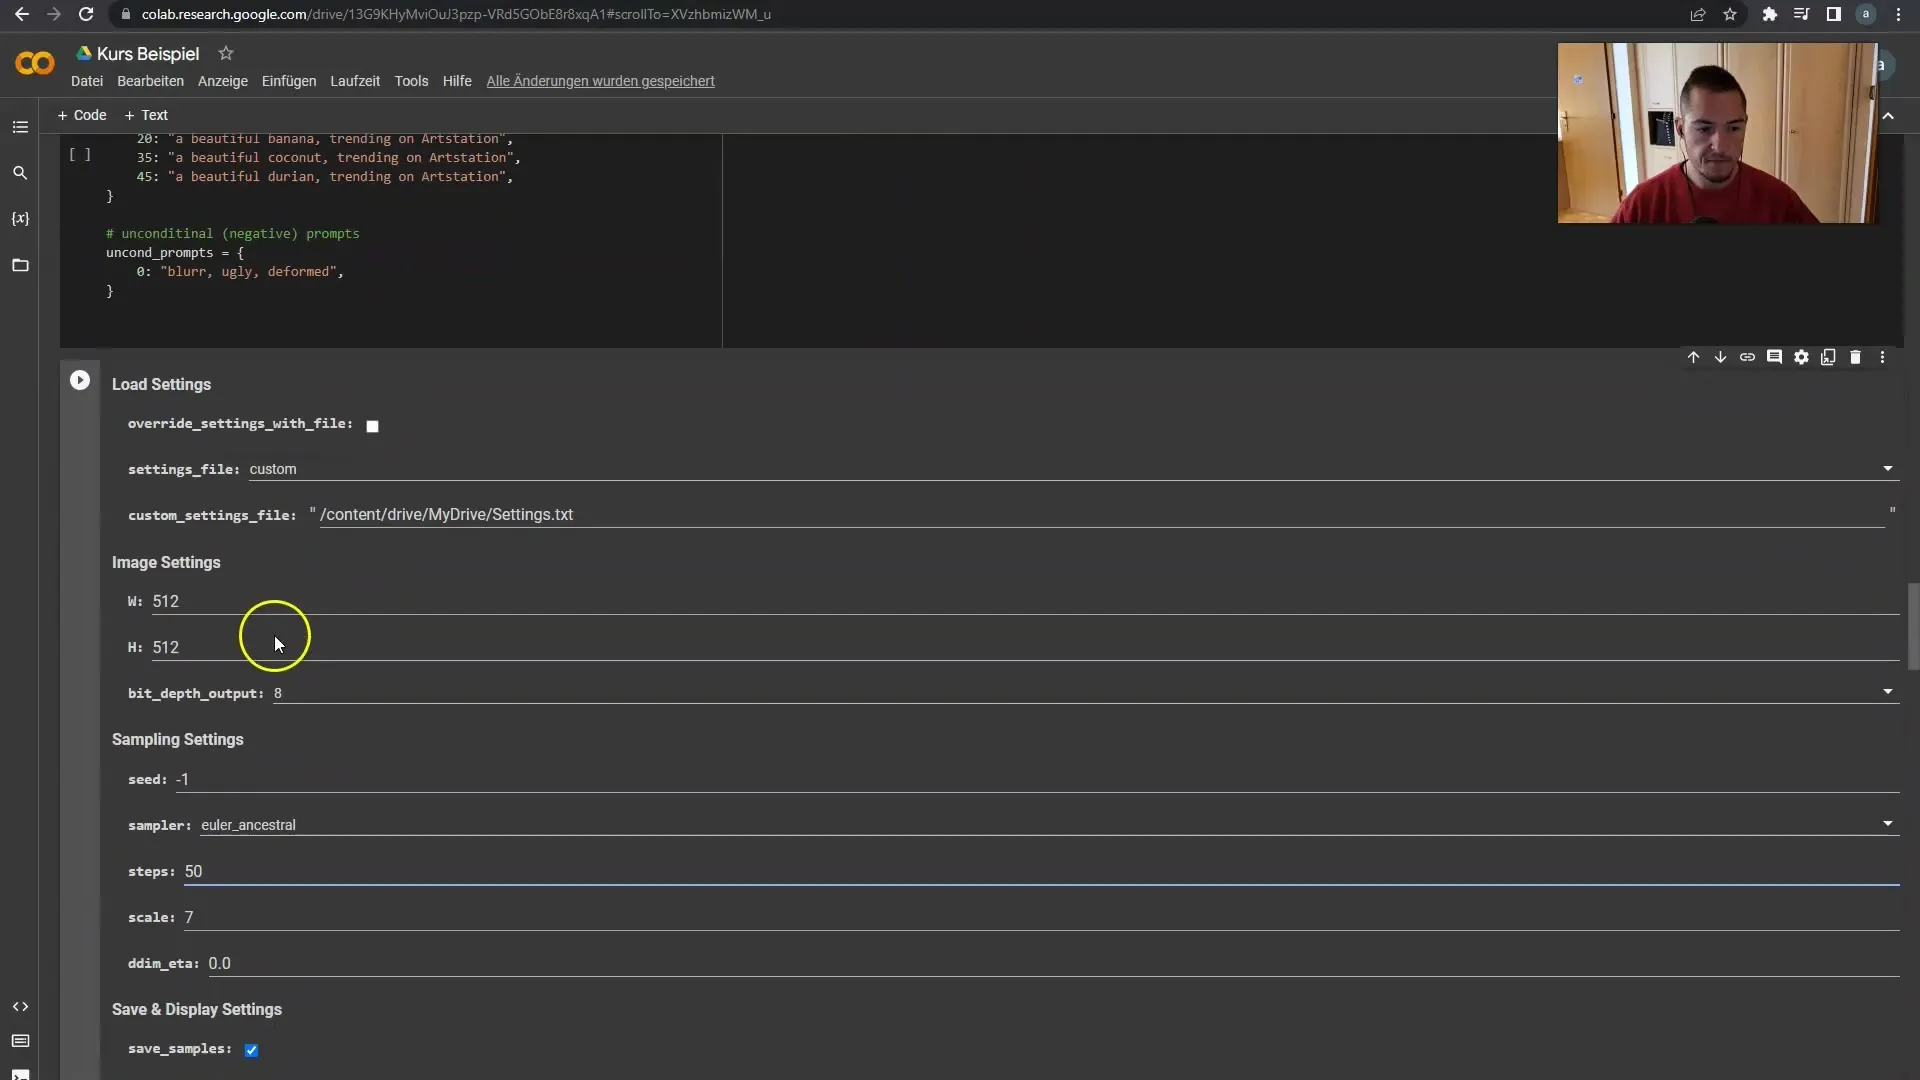Open Einfügen menu
Viewport: 1920px width, 1080px height.
(289, 81)
